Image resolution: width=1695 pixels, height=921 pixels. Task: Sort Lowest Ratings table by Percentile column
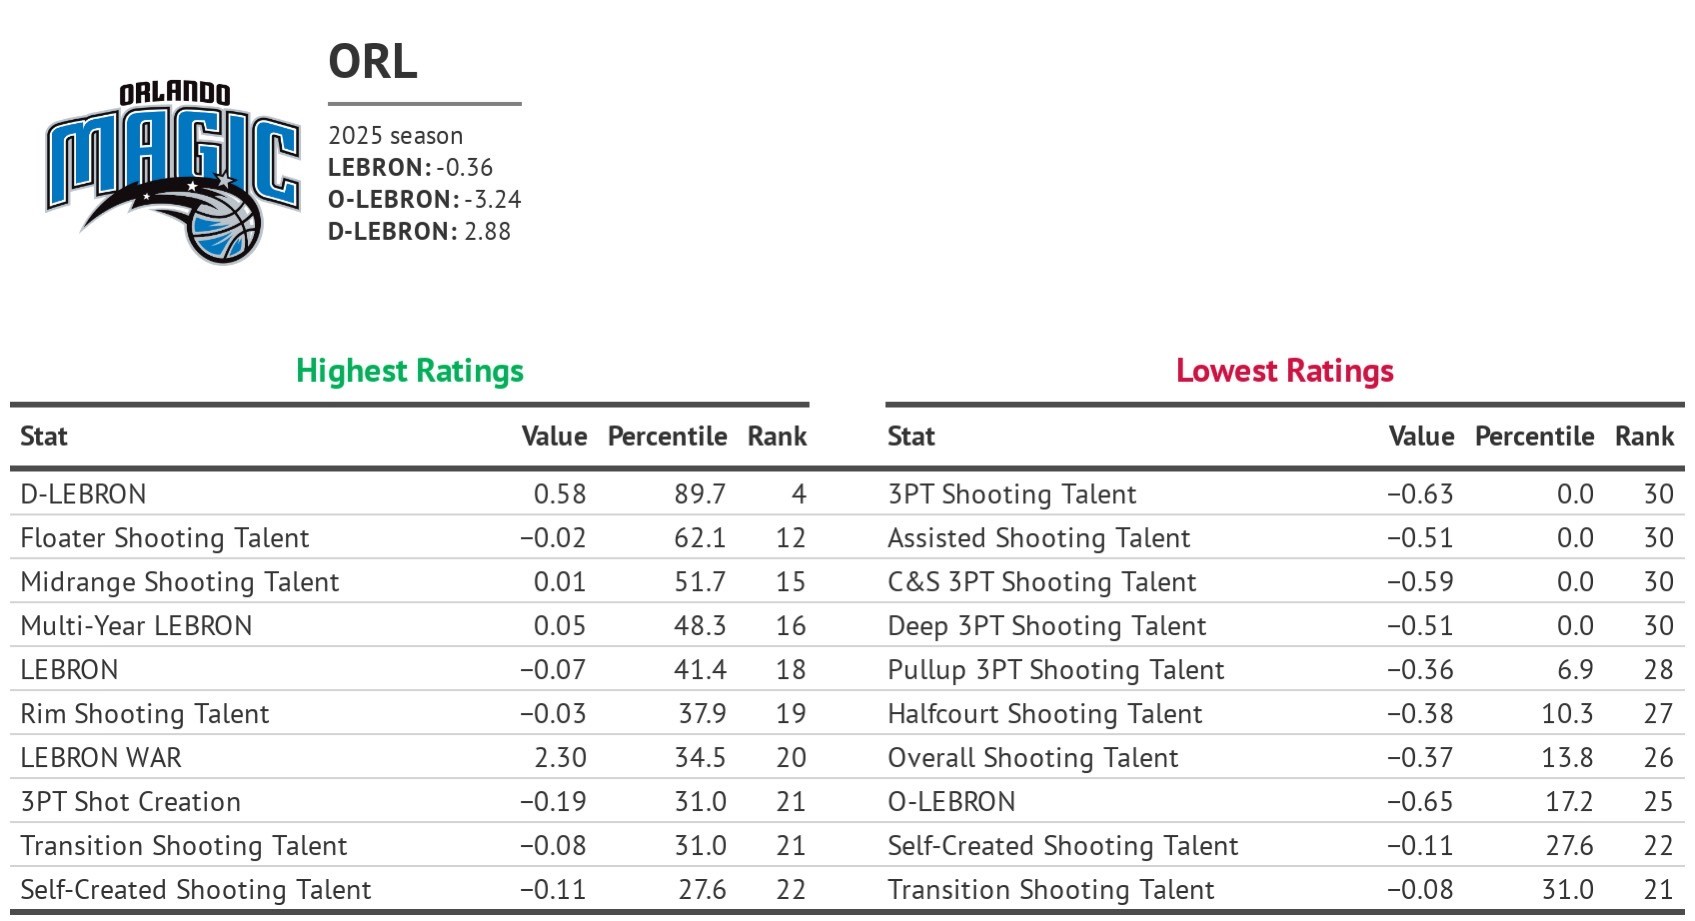[x=1534, y=437]
